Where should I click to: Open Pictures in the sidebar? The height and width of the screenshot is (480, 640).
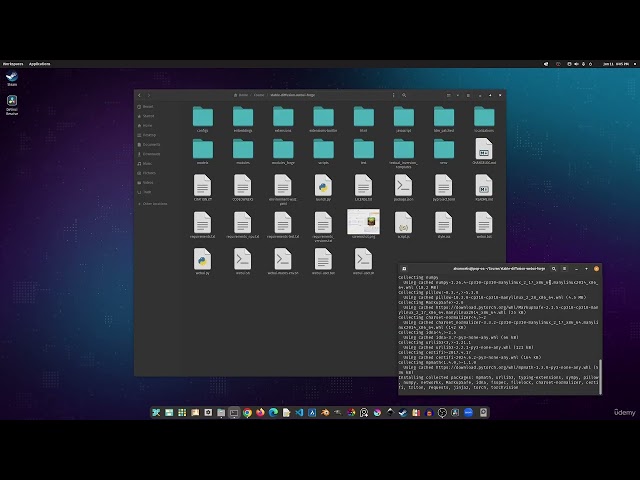tap(147, 173)
